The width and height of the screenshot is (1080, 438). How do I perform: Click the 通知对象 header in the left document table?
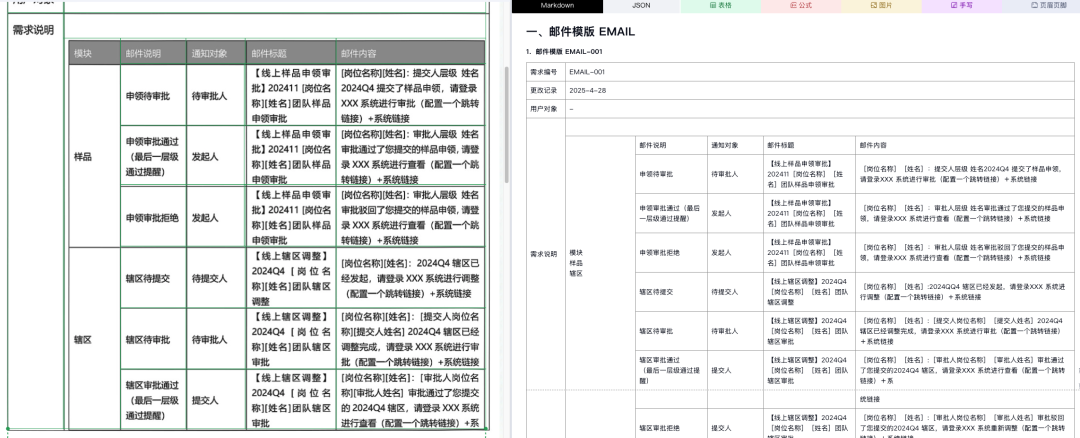[x=216, y=53]
